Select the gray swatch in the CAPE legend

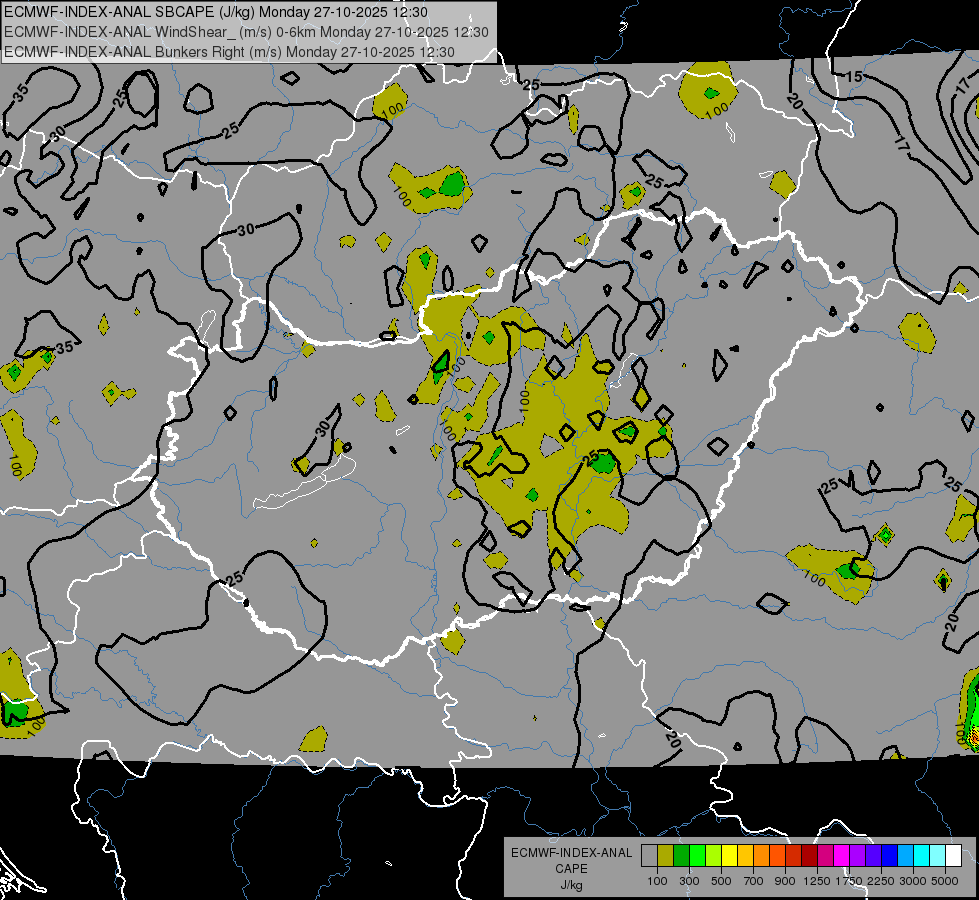click(x=649, y=855)
